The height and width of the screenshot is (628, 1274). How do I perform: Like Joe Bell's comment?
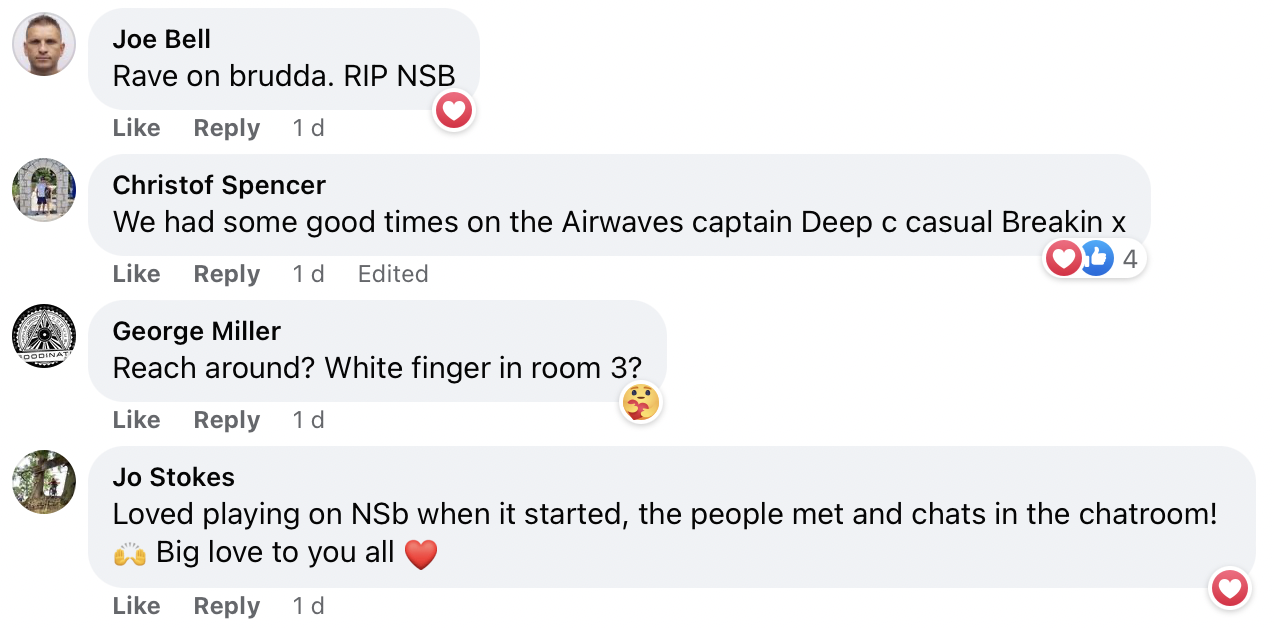pos(136,128)
